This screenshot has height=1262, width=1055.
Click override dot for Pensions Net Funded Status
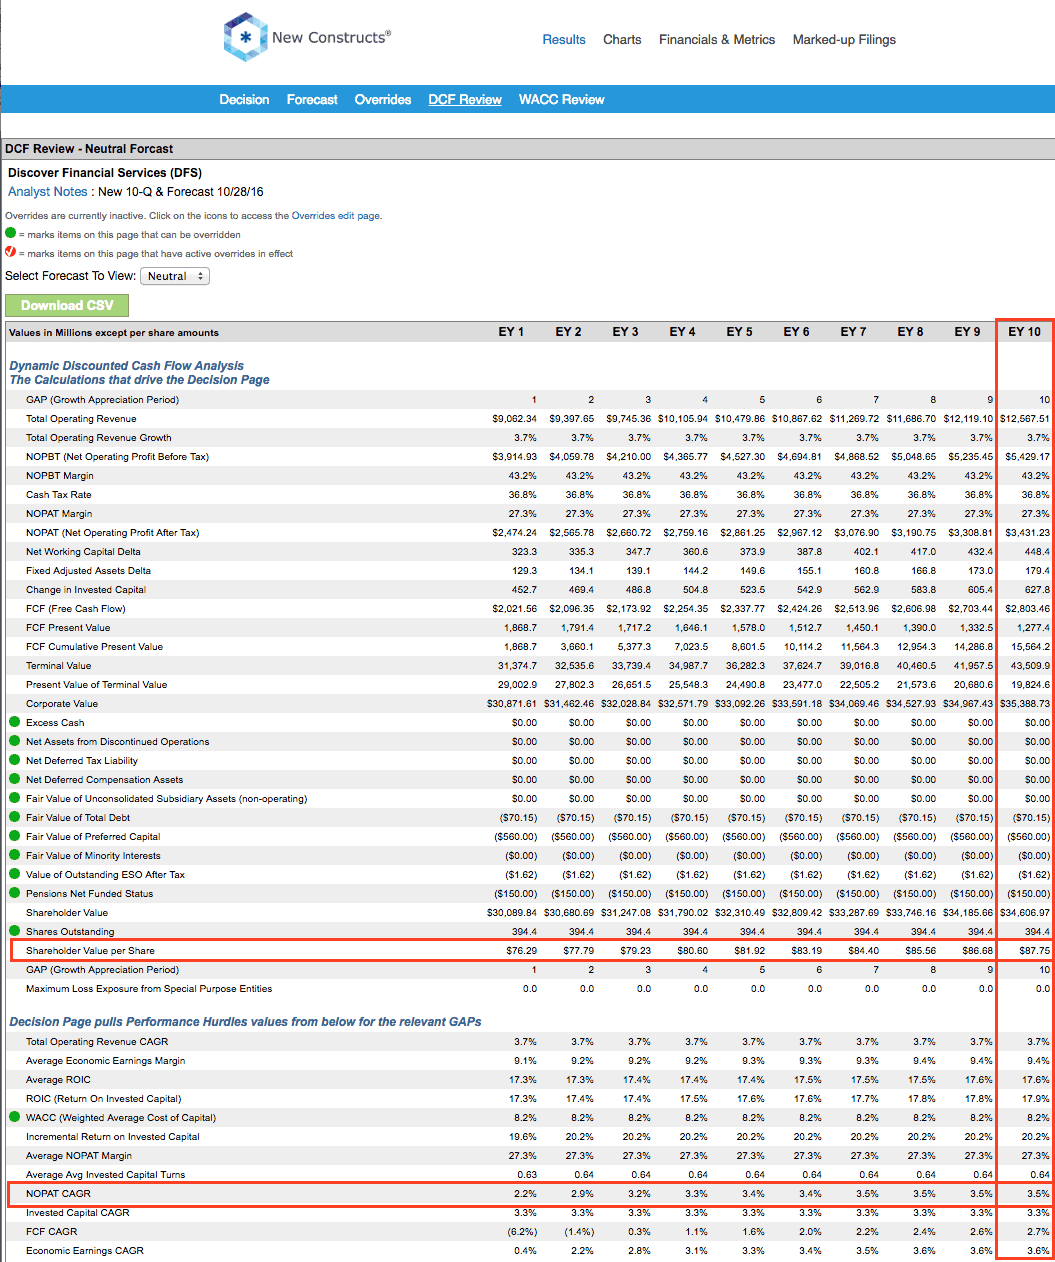click(14, 893)
